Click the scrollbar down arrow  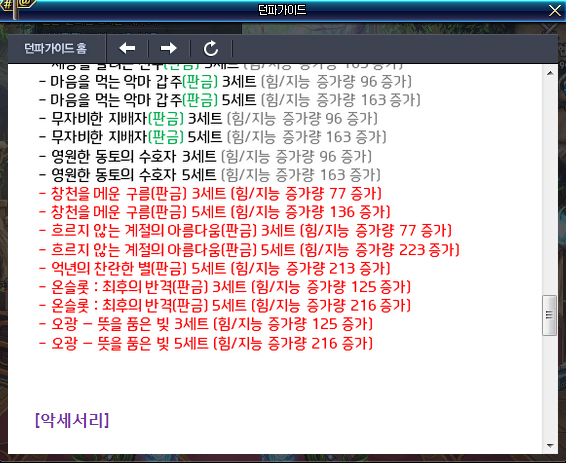click(x=550, y=445)
